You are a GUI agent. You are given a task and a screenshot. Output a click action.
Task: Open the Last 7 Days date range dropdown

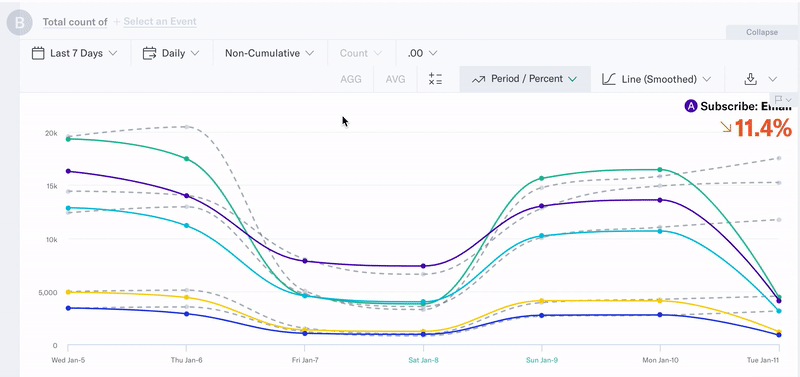click(74, 53)
